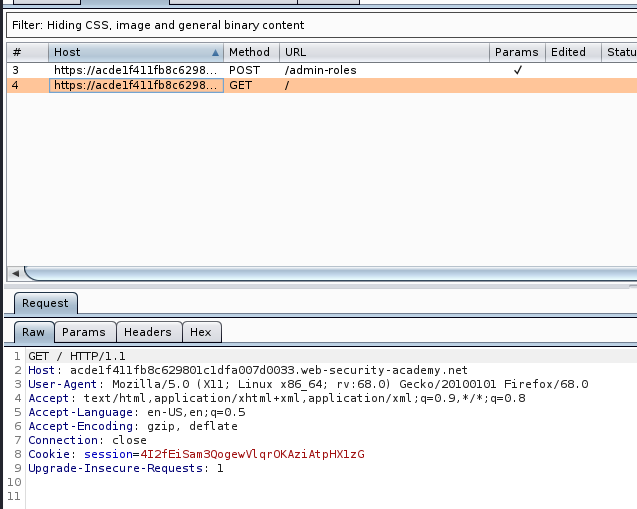Click the GET method cell in row 4
The image size is (637, 509).
[240, 85]
